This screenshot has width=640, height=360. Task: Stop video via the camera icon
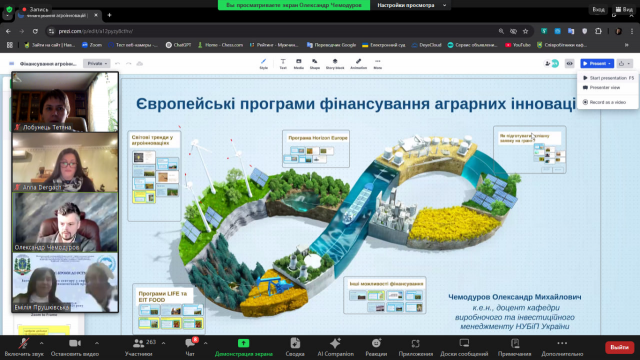point(75,343)
